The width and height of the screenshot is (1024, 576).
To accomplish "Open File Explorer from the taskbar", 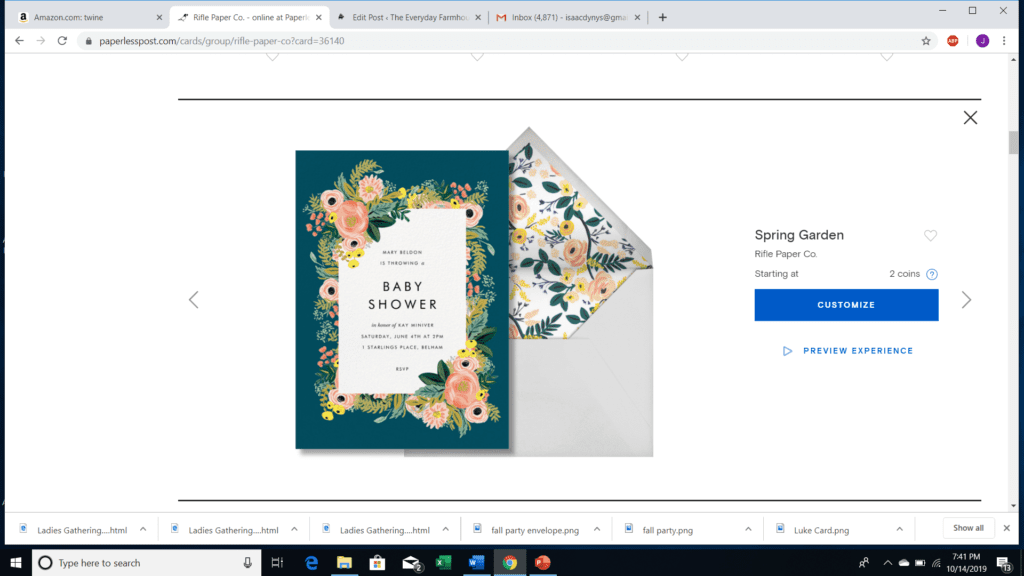I will coord(344,562).
